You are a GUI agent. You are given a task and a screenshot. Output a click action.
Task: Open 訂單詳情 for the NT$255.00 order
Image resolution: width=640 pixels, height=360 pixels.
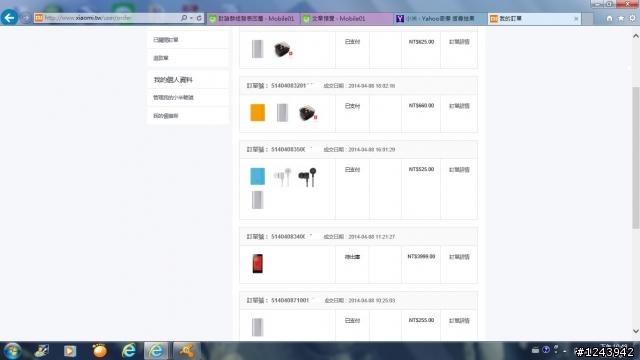coord(459,320)
